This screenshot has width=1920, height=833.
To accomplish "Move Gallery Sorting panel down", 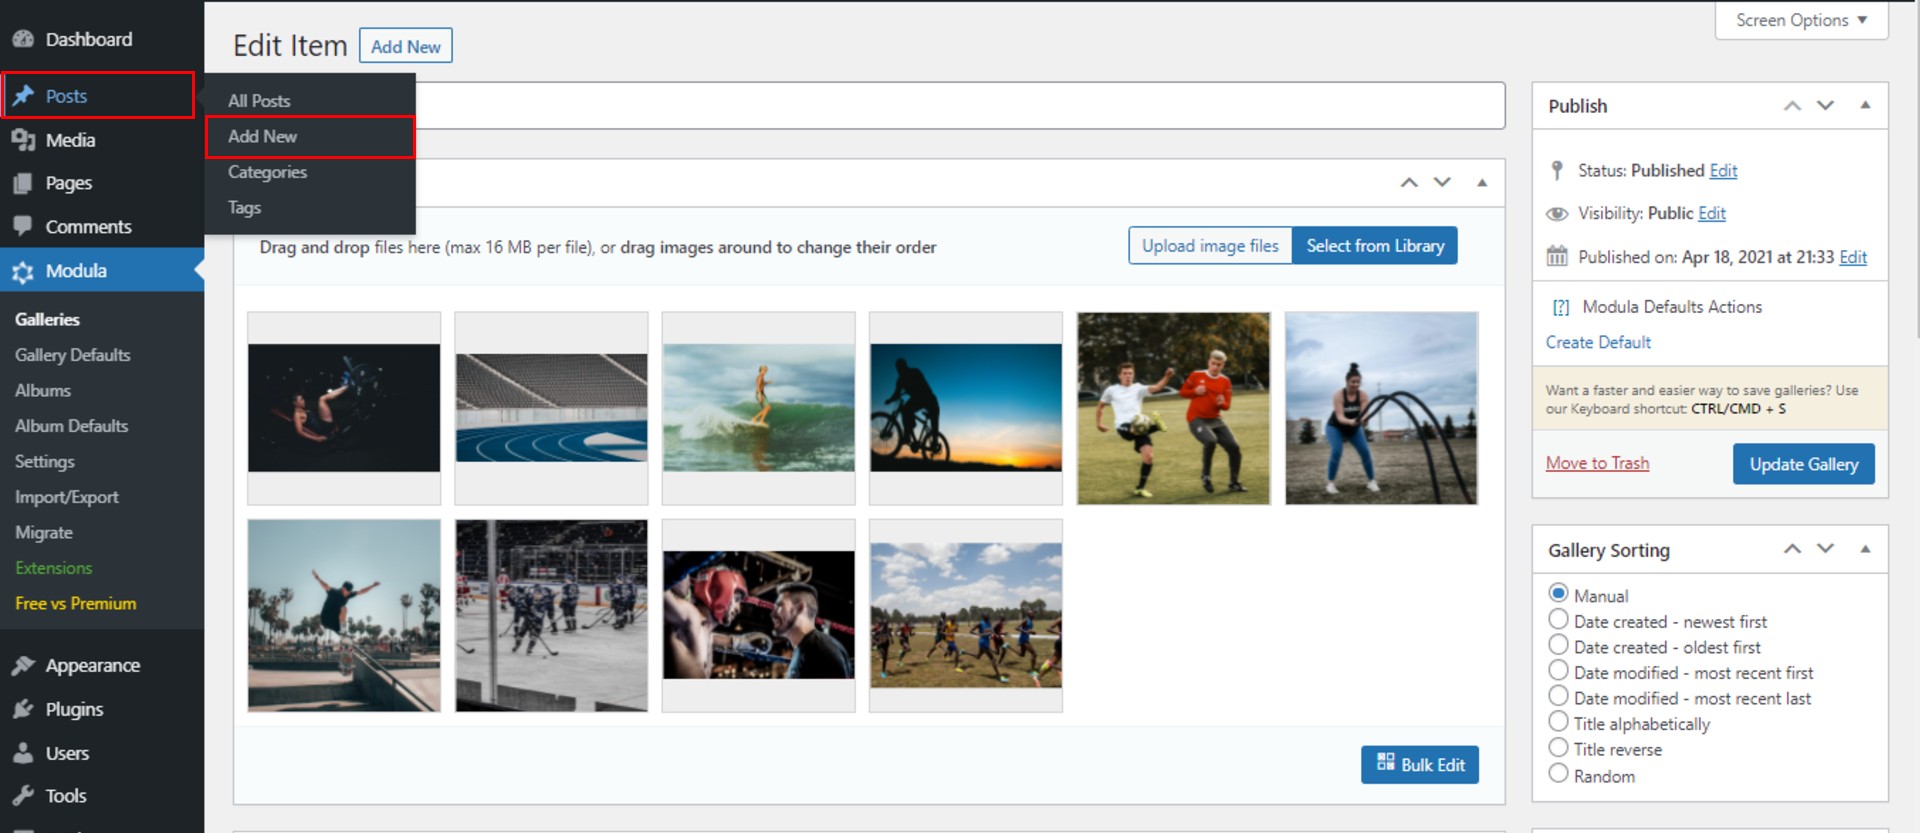I will click(1826, 549).
